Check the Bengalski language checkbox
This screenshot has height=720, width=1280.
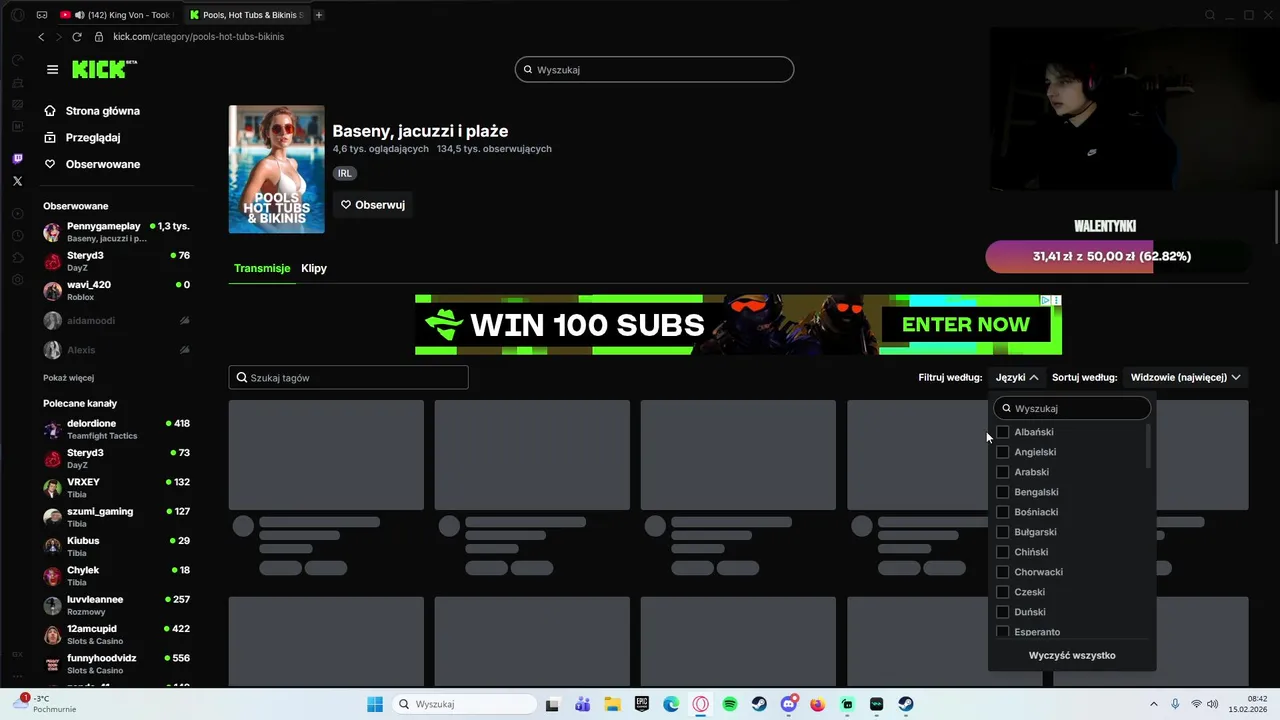[1003, 492]
